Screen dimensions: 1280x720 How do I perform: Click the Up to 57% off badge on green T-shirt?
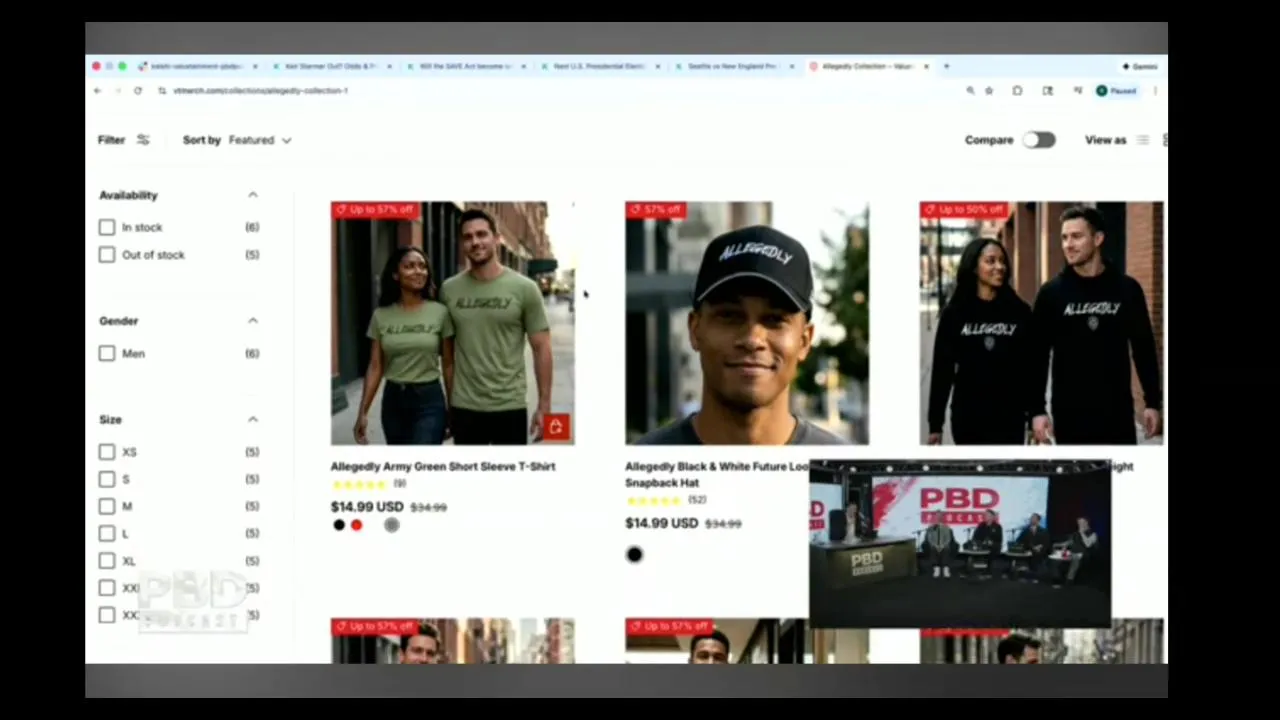coord(375,209)
